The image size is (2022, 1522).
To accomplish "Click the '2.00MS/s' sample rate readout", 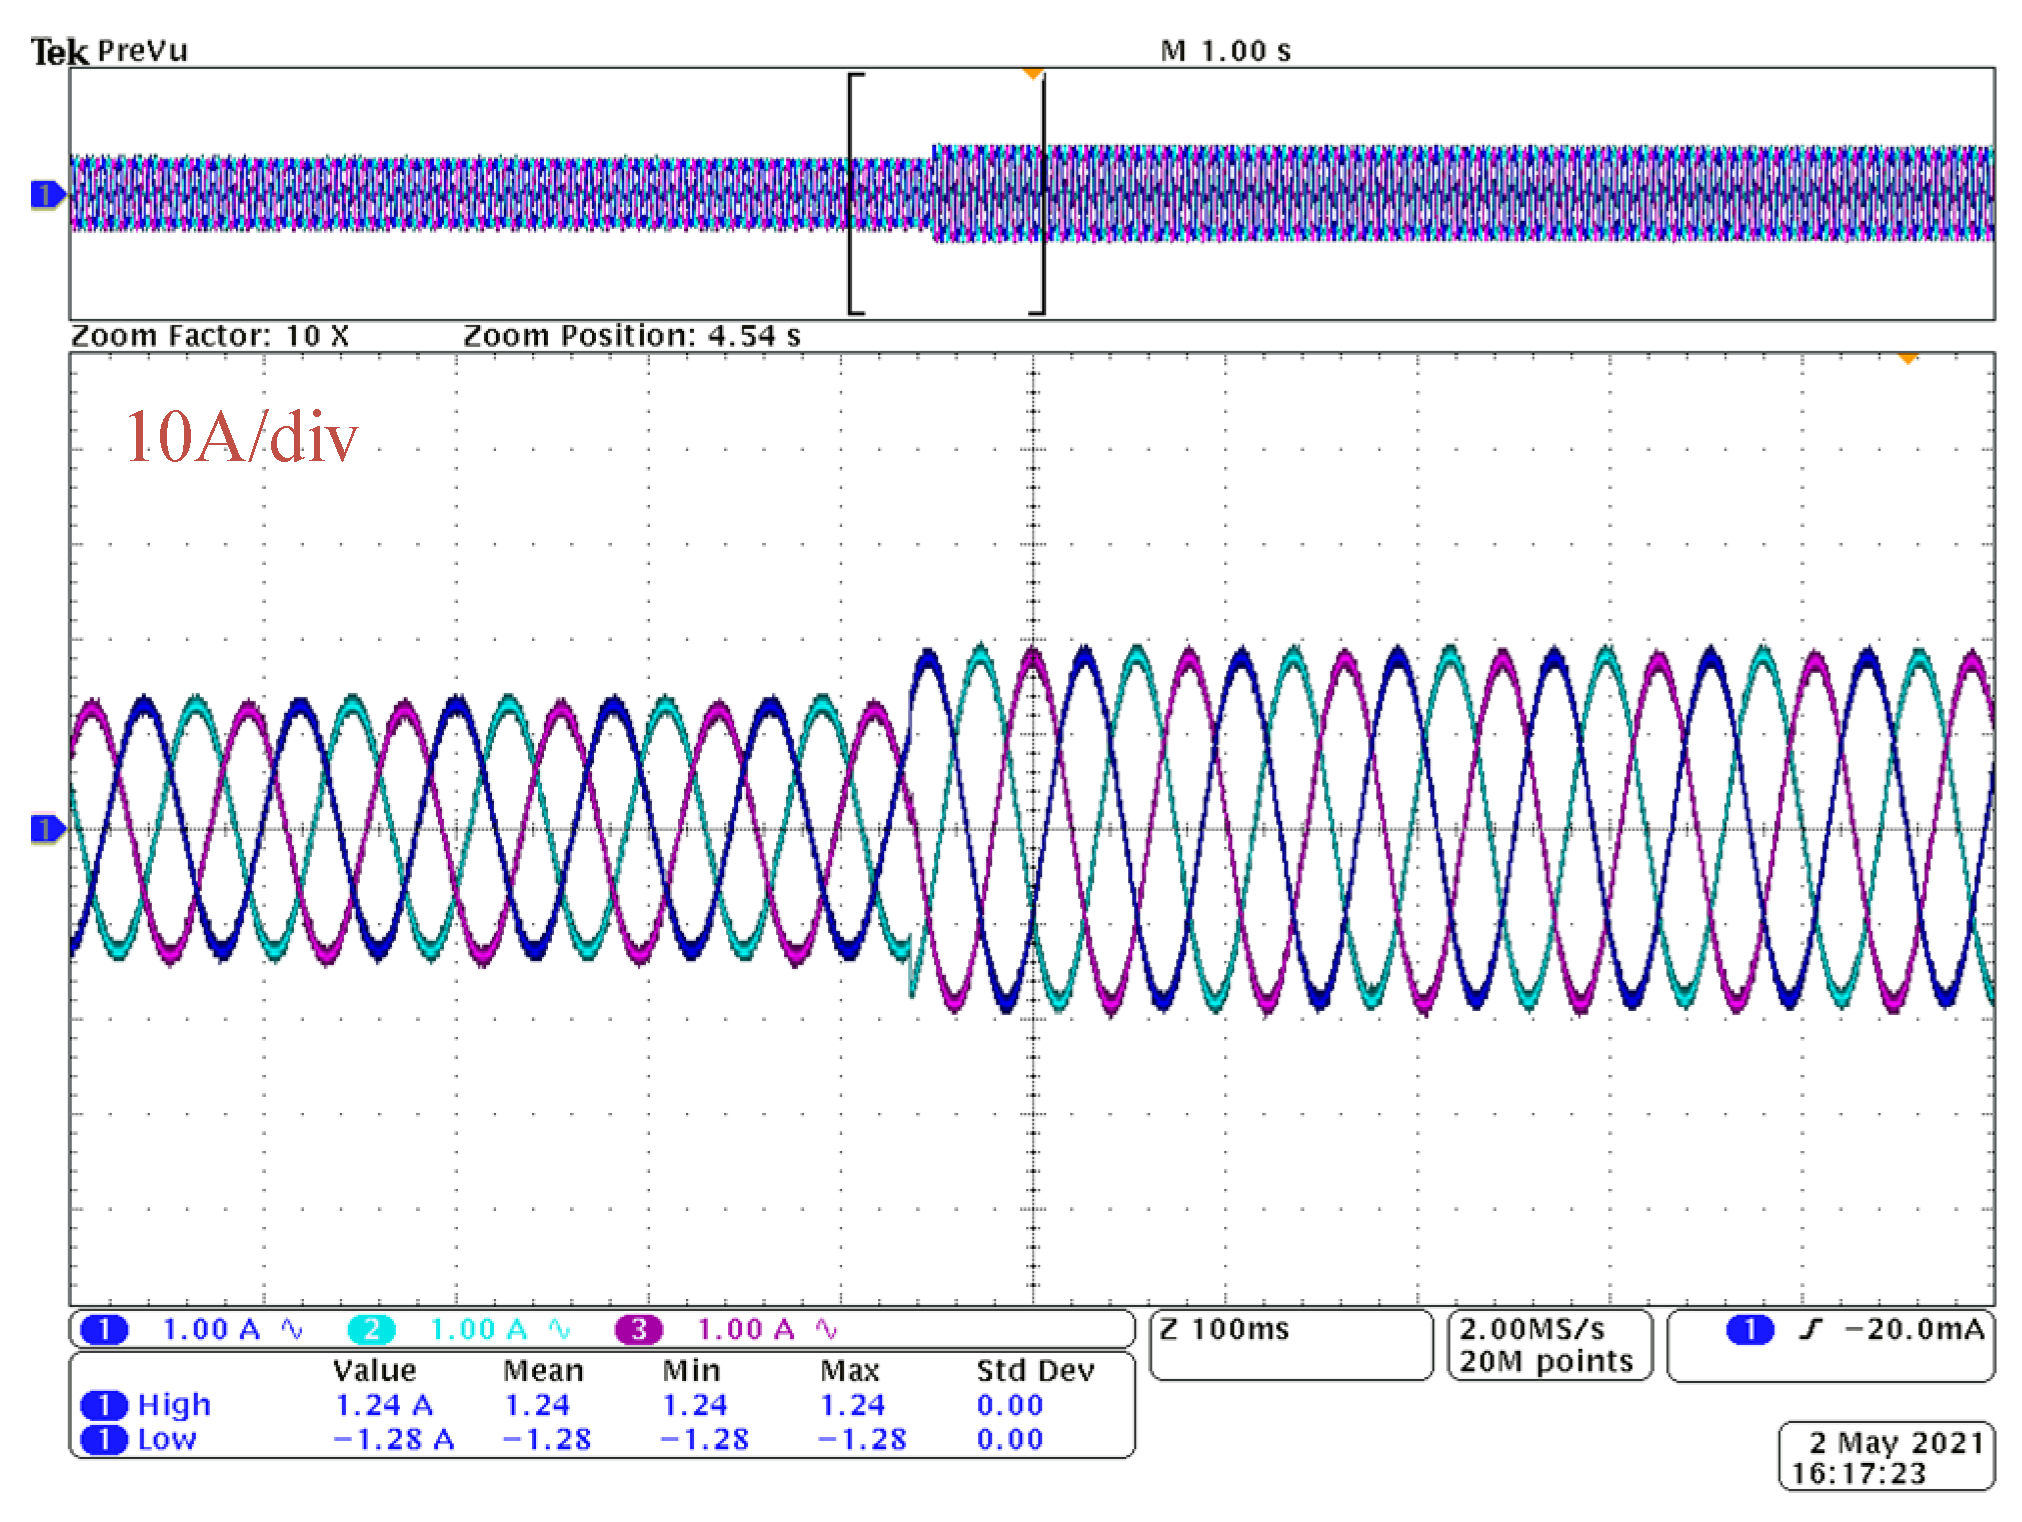I will (x=1531, y=1329).
